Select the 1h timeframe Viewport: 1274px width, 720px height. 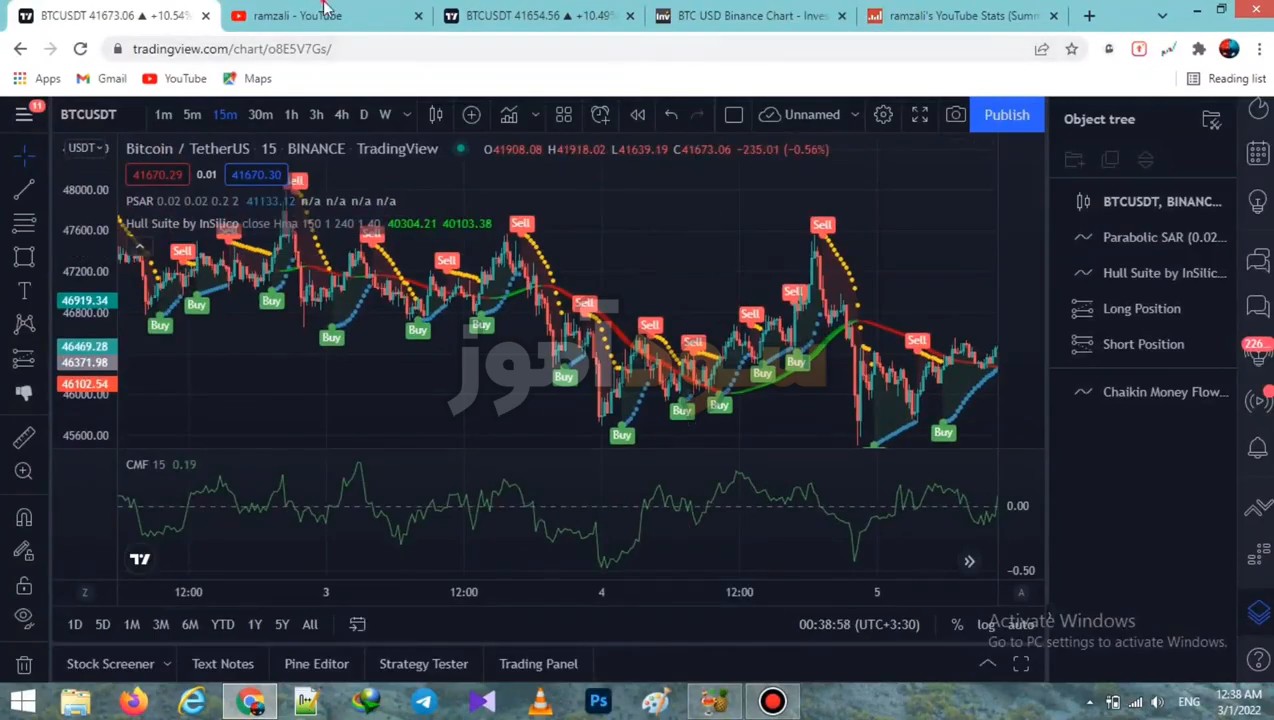291,115
